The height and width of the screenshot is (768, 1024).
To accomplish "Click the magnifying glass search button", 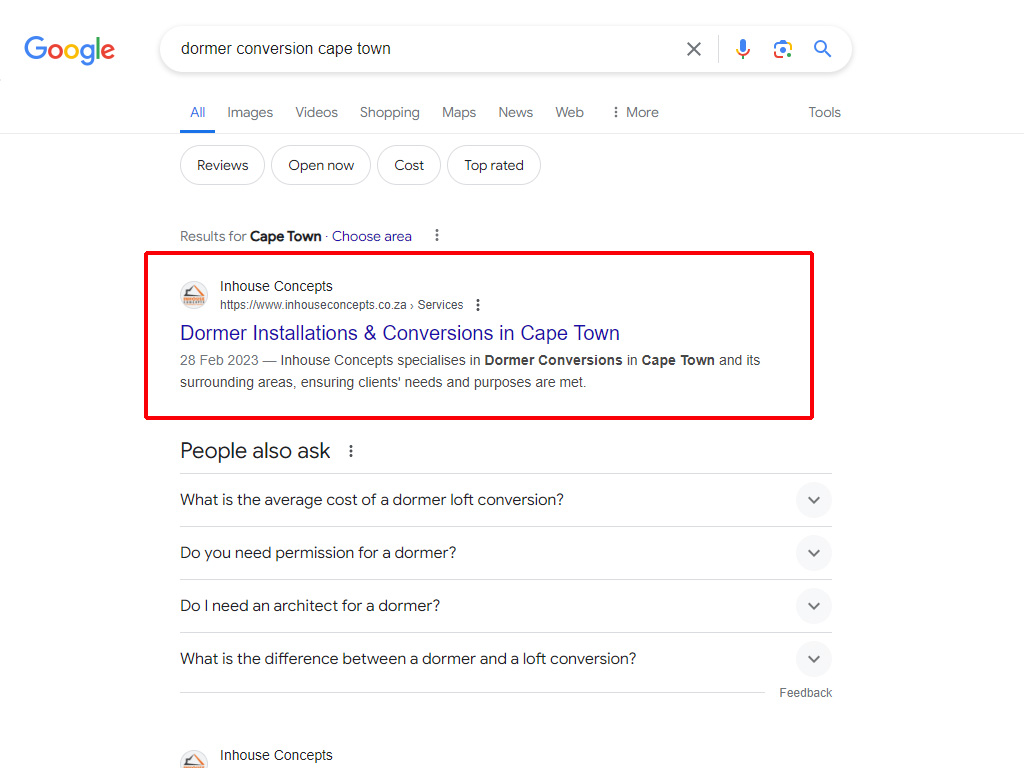I will 822,49.
